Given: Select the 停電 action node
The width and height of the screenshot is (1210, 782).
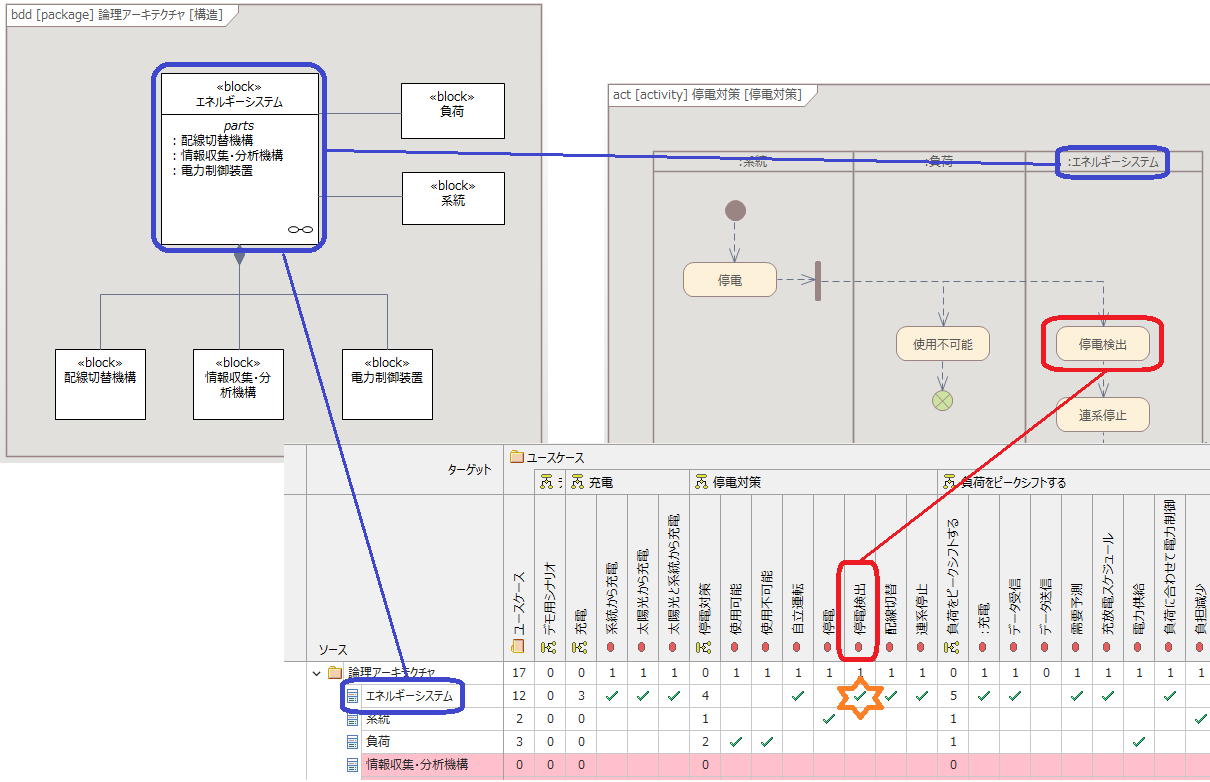Looking at the screenshot, I should coord(730,280).
